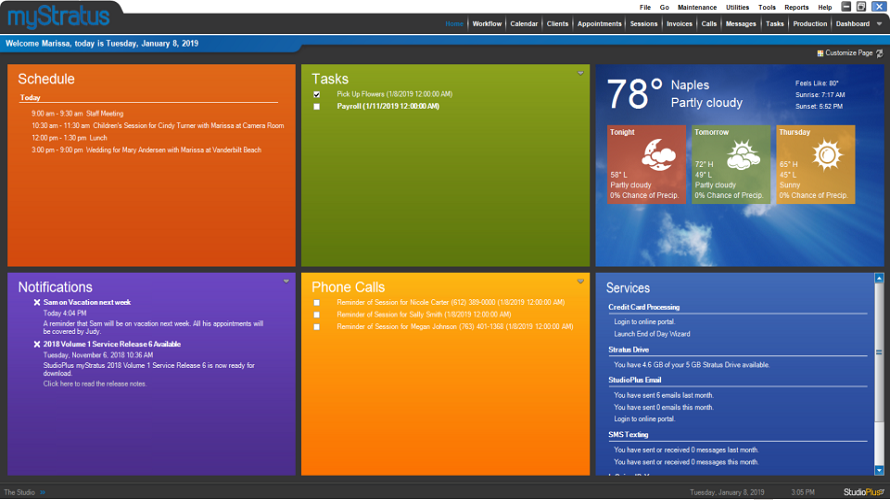Click Tonight's partly cloudy moon icon

[x=658, y=154]
